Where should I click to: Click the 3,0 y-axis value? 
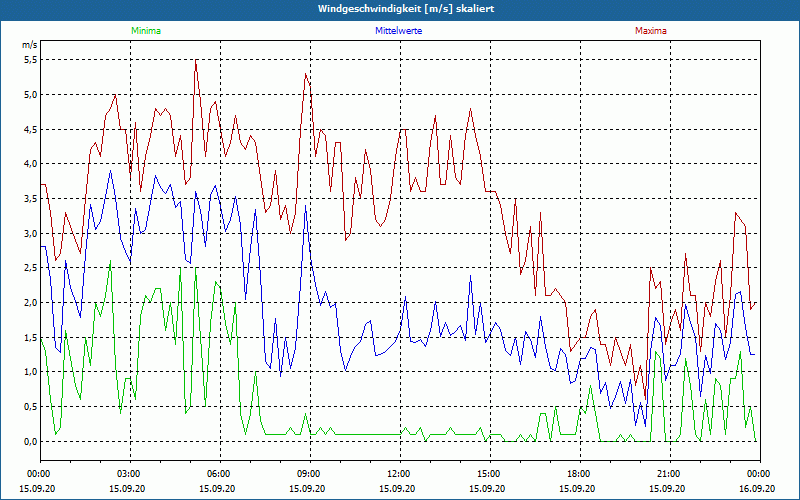pyautogui.click(x=31, y=233)
